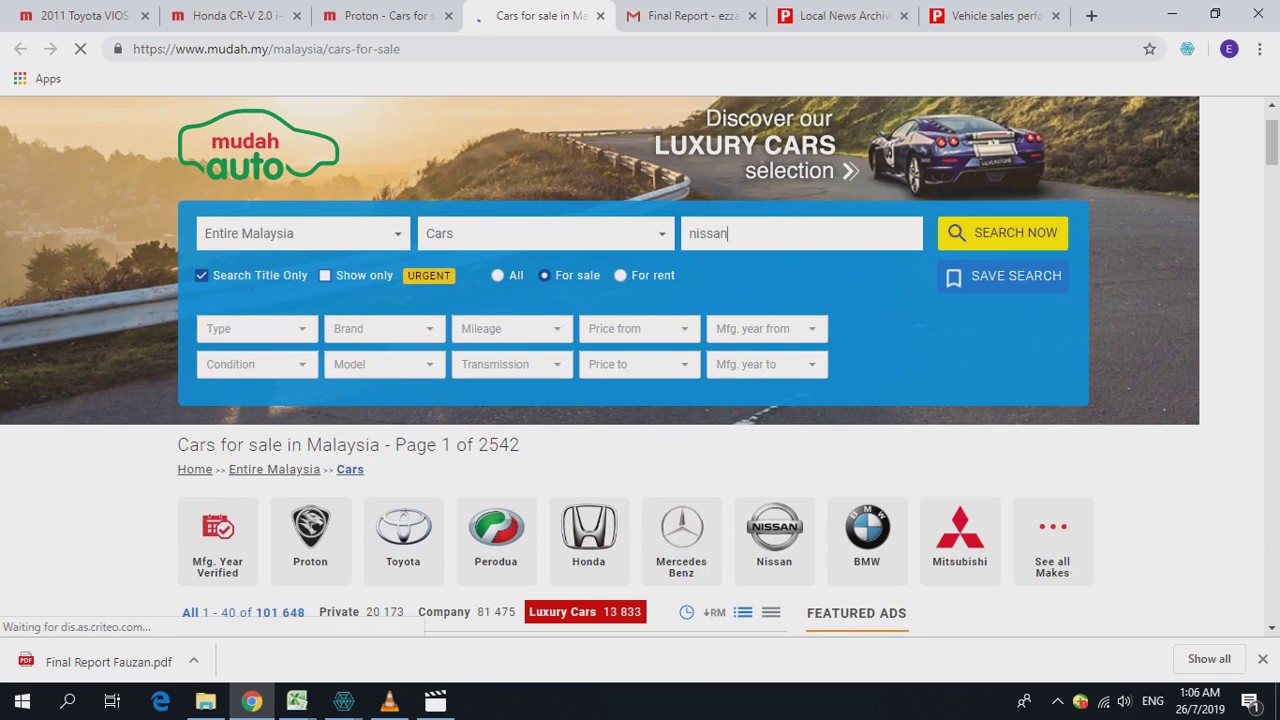The width and height of the screenshot is (1280, 720).
Task: Expand the Brand dropdown
Action: point(384,328)
